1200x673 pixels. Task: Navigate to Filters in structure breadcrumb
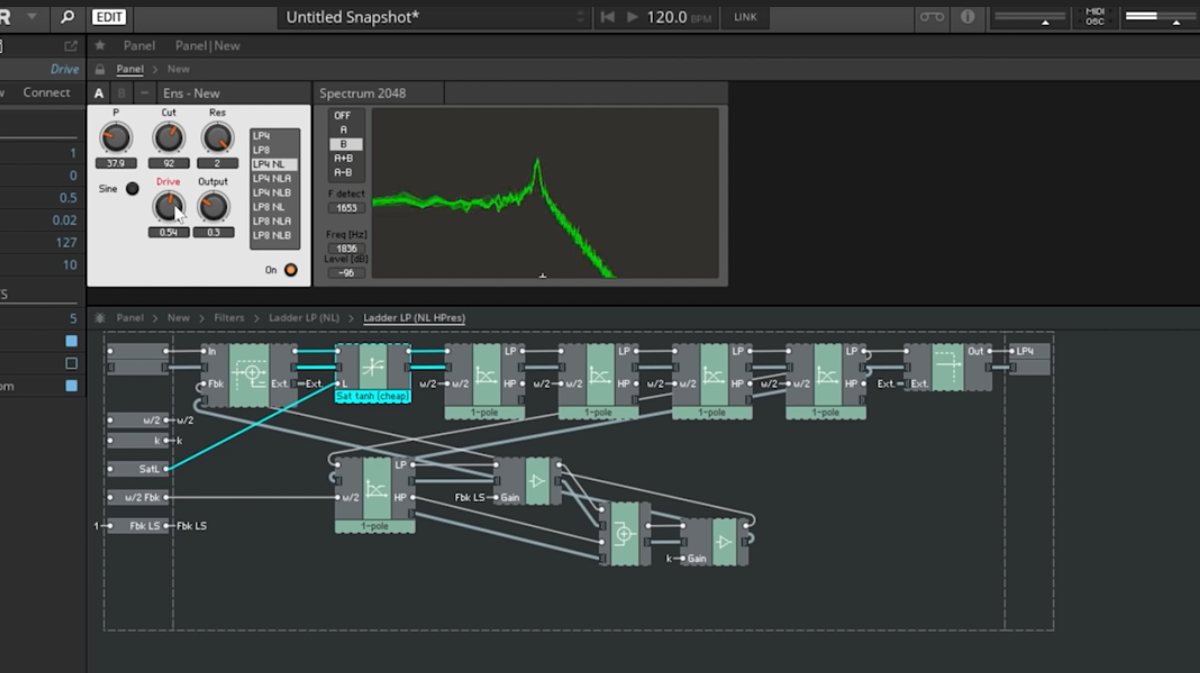[229, 318]
